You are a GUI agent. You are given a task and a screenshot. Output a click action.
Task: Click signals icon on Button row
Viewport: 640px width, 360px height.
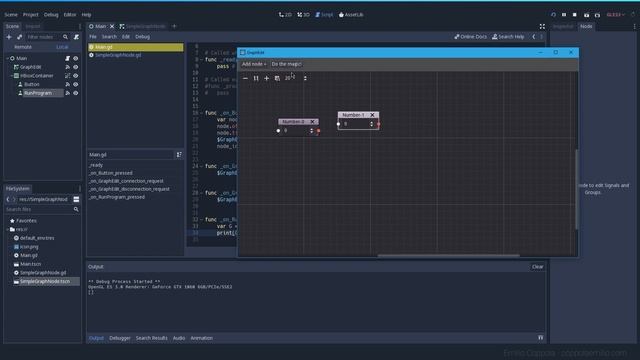click(68, 84)
